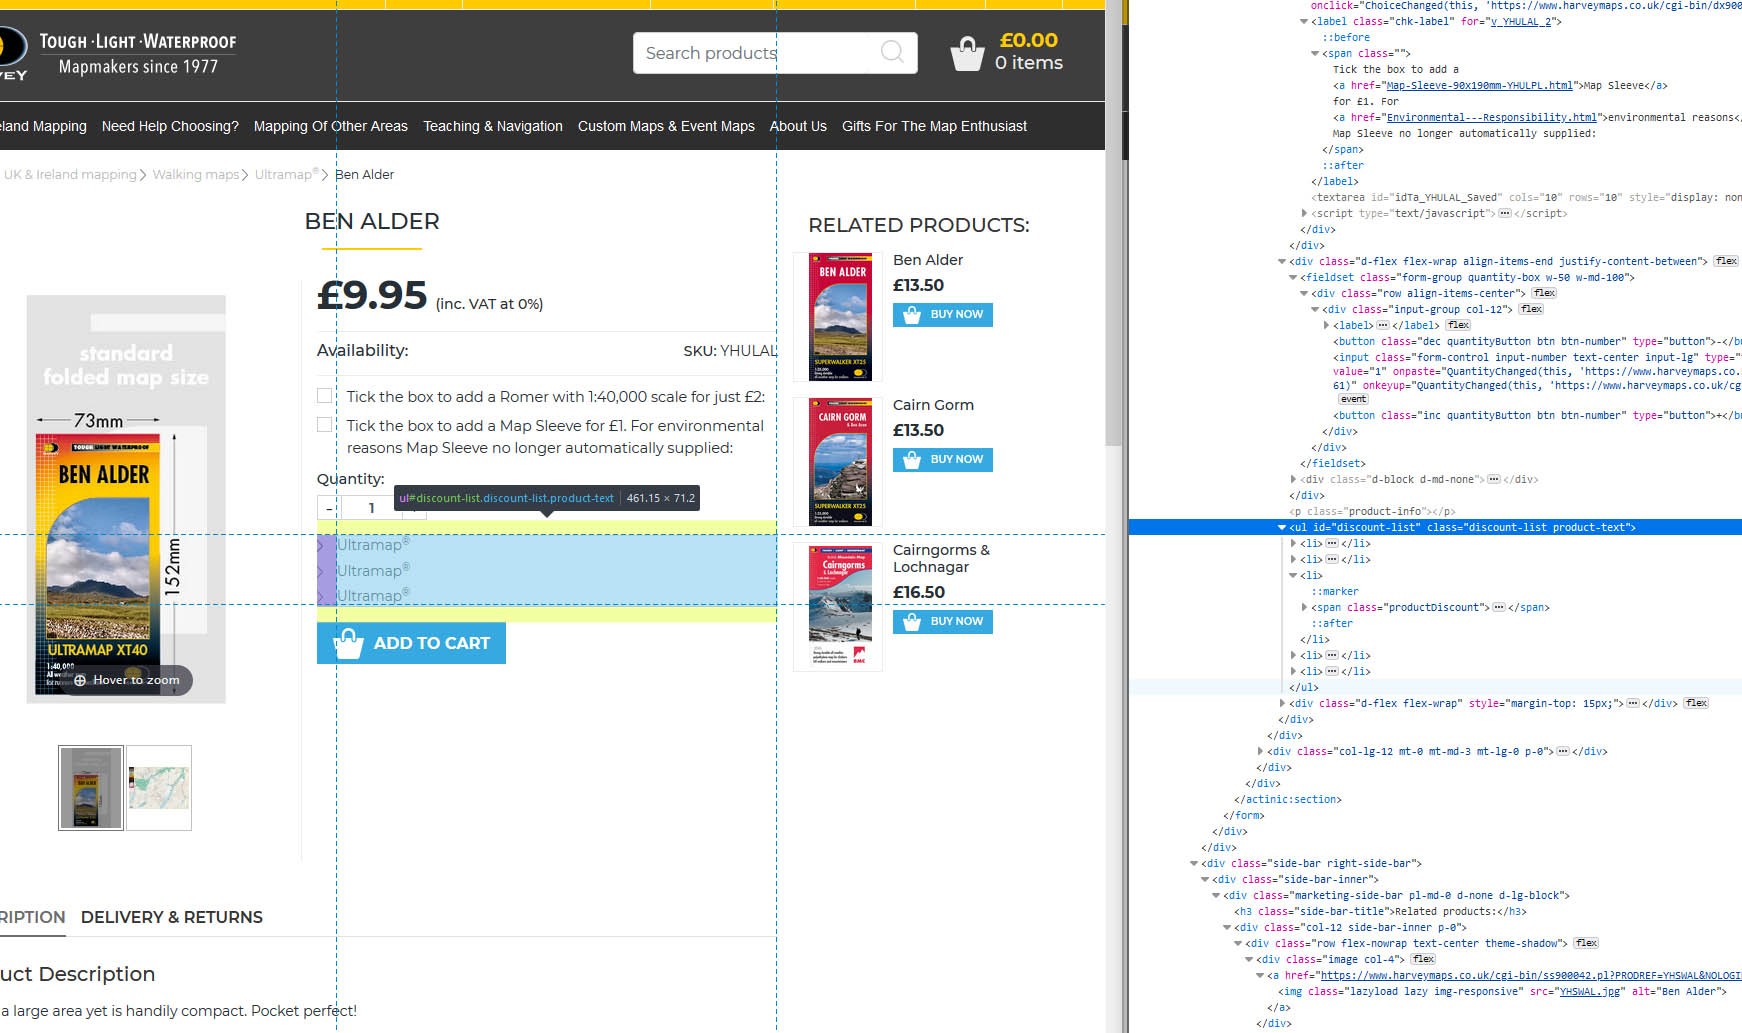The height and width of the screenshot is (1033, 1742).
Task: Click the Hover to zoom magnifier icon
Action: [80, 680]
